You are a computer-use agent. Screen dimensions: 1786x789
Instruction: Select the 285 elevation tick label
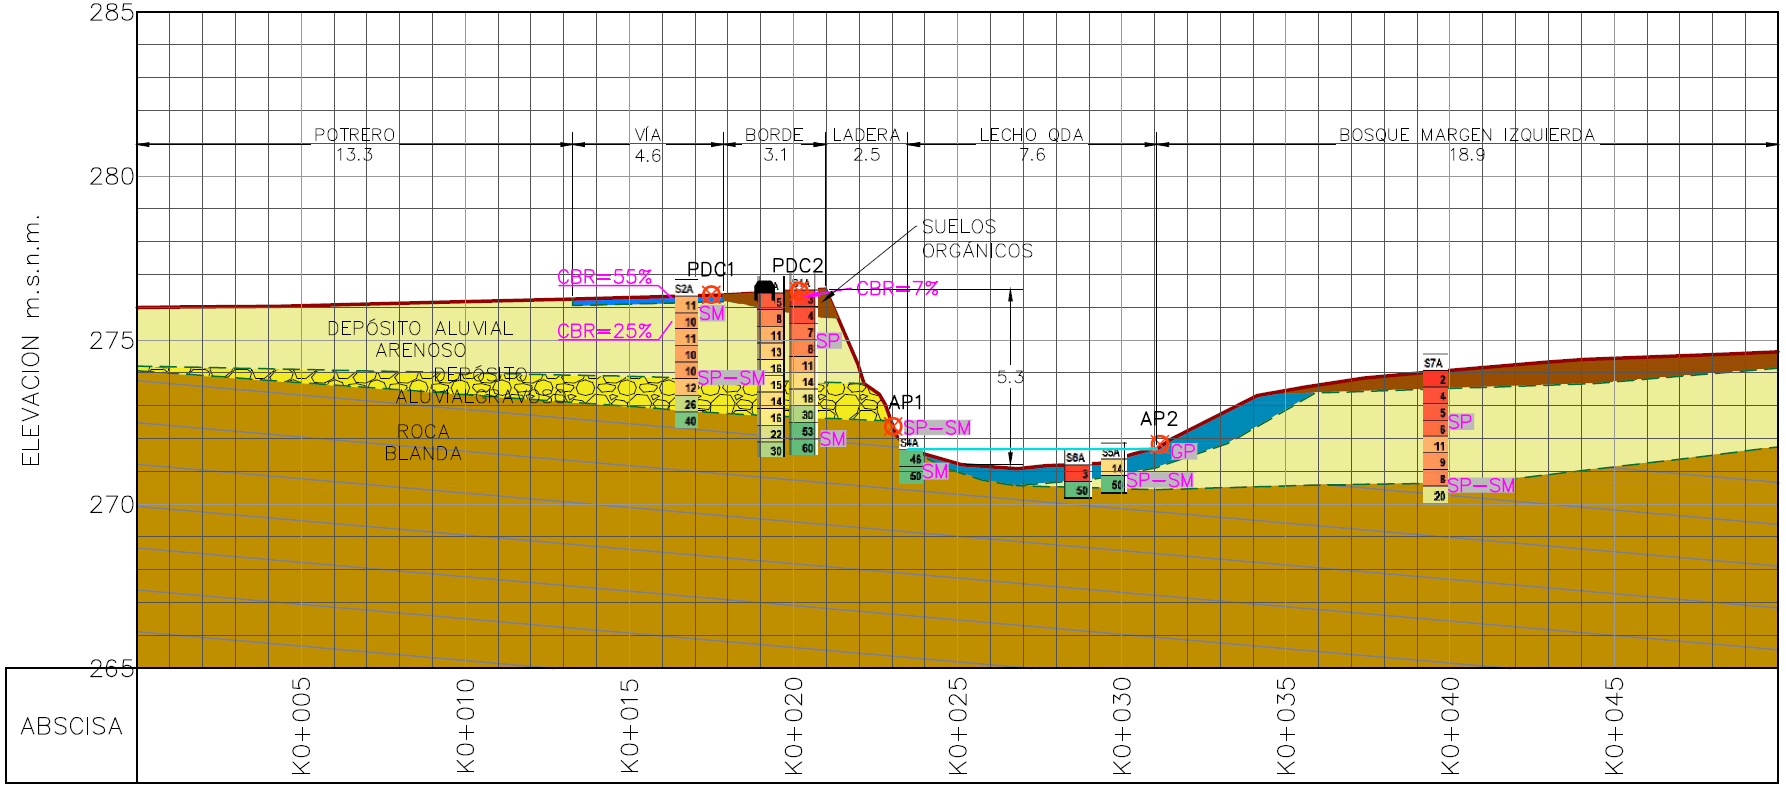(x=111, y=13)
